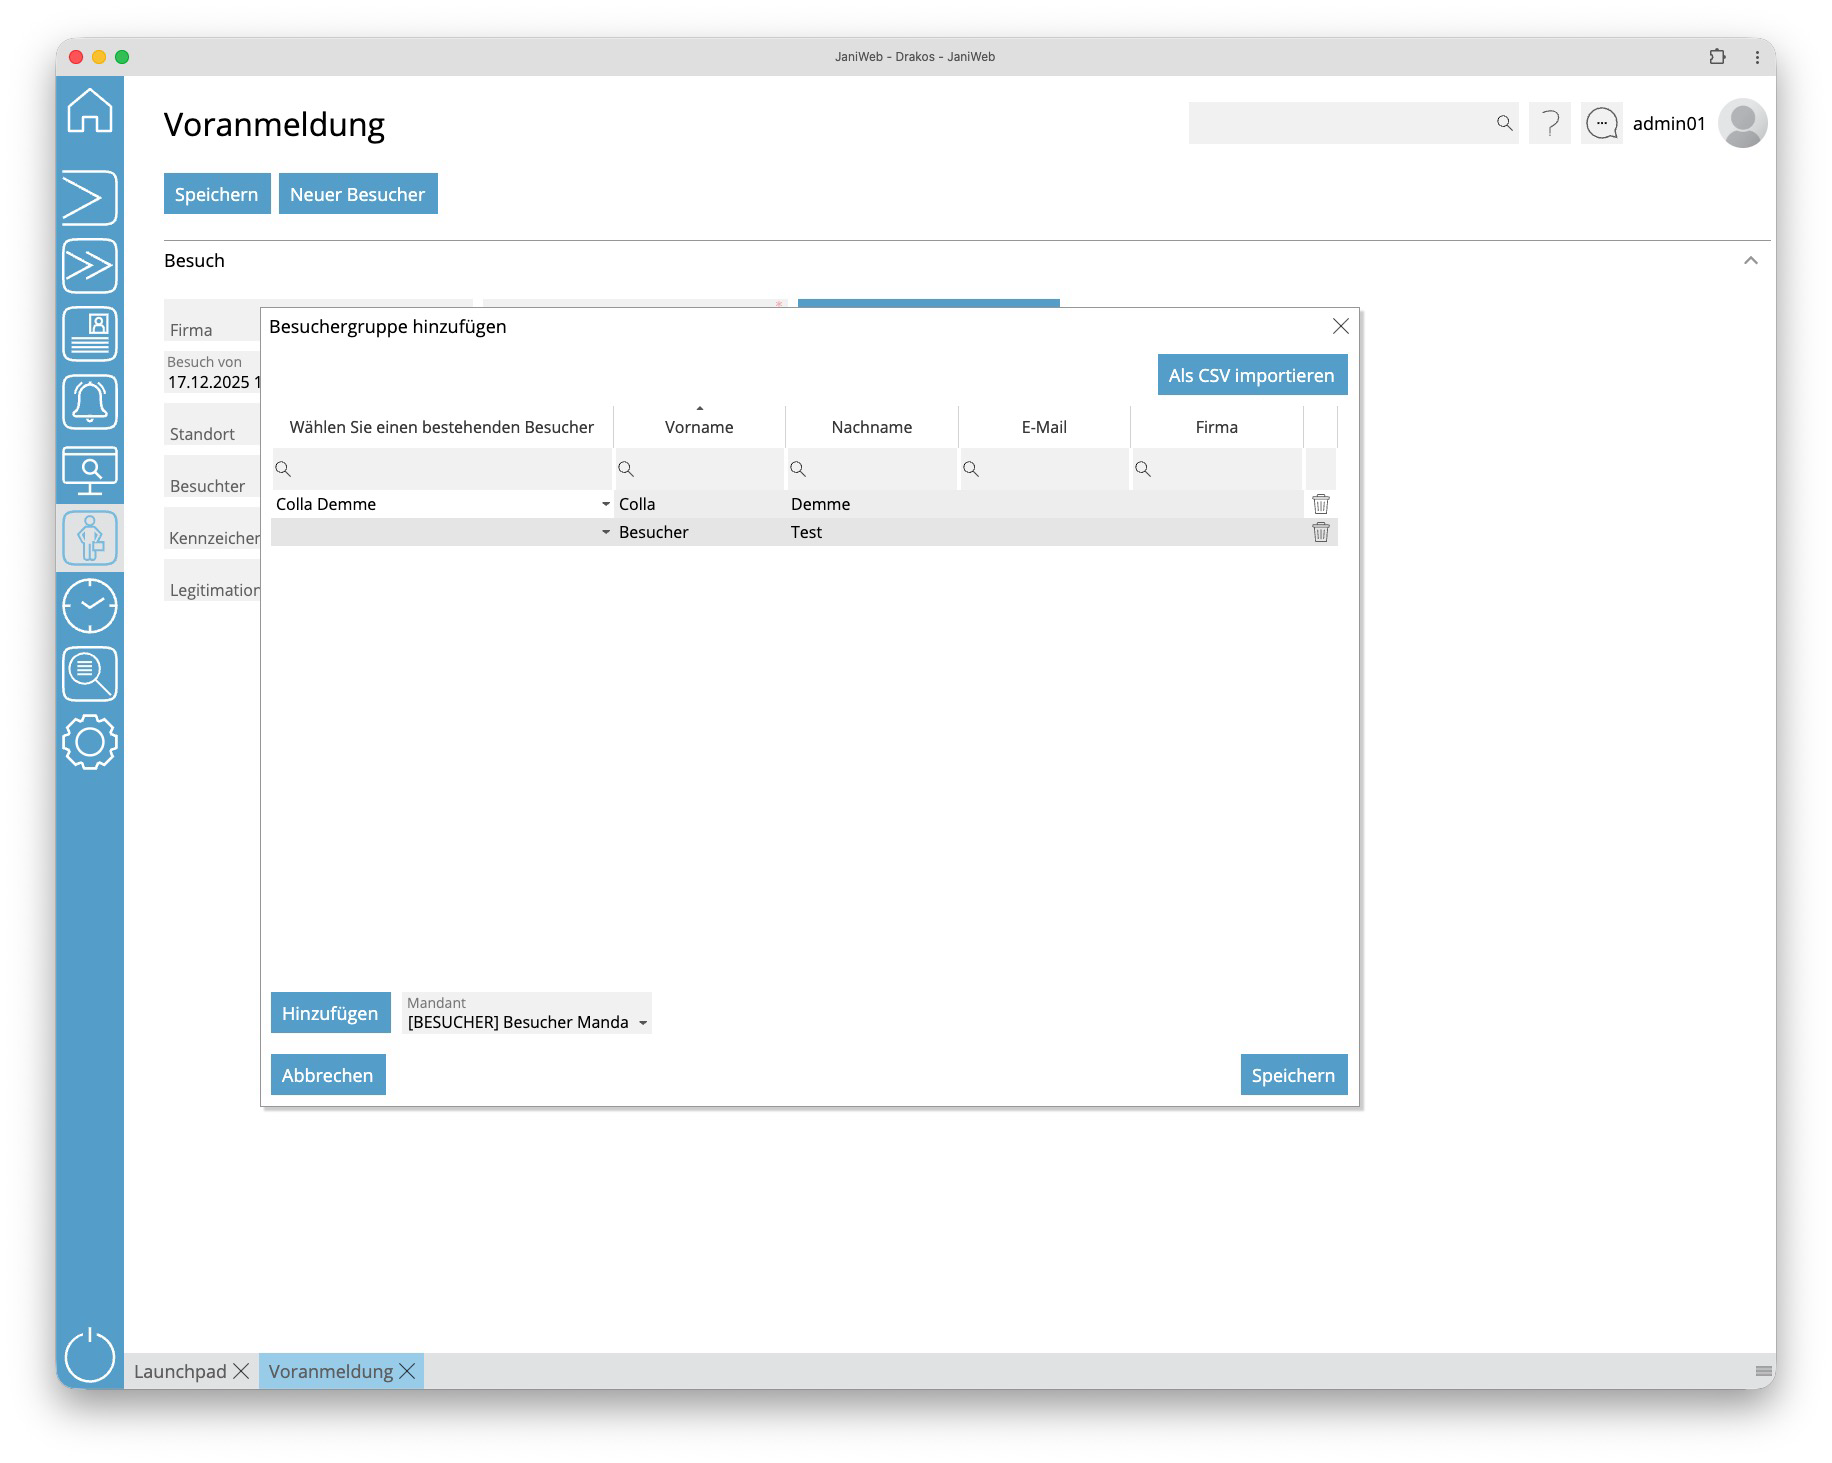Sort by the Vorname column header
The image size is (1832, 1463).
click(x=699, y=427)
